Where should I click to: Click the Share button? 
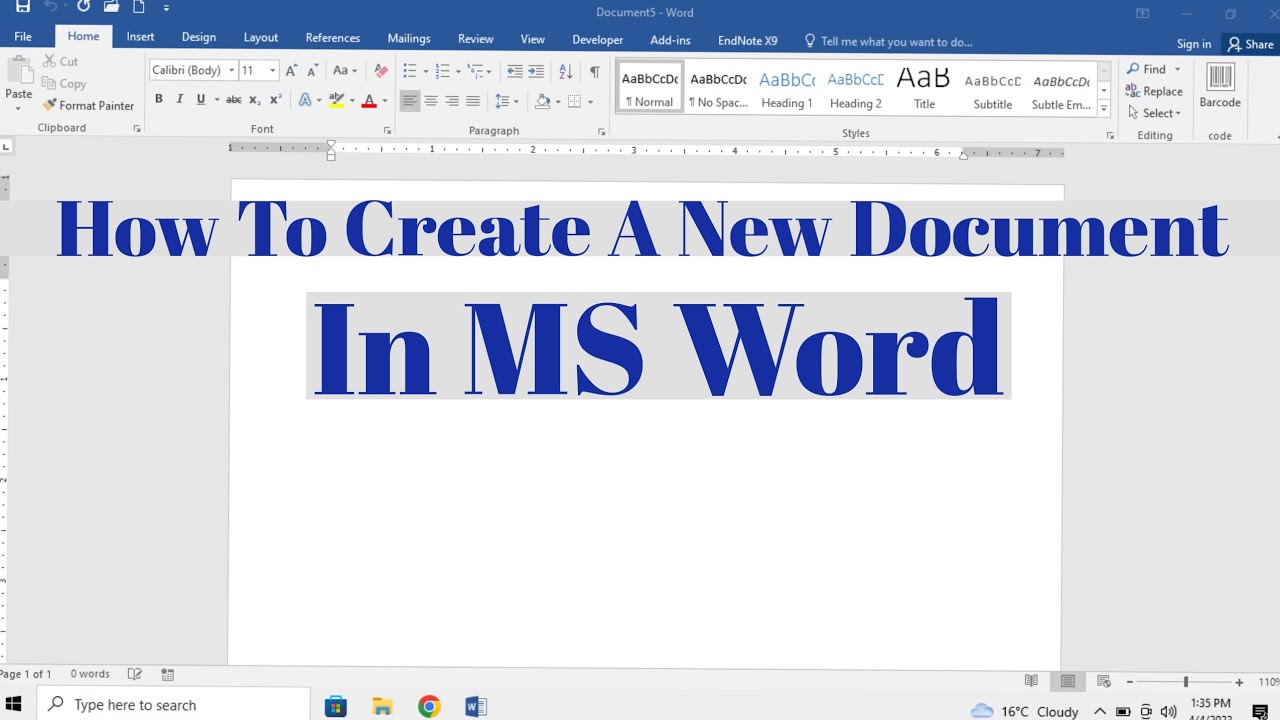click(x=1251, y=44)
